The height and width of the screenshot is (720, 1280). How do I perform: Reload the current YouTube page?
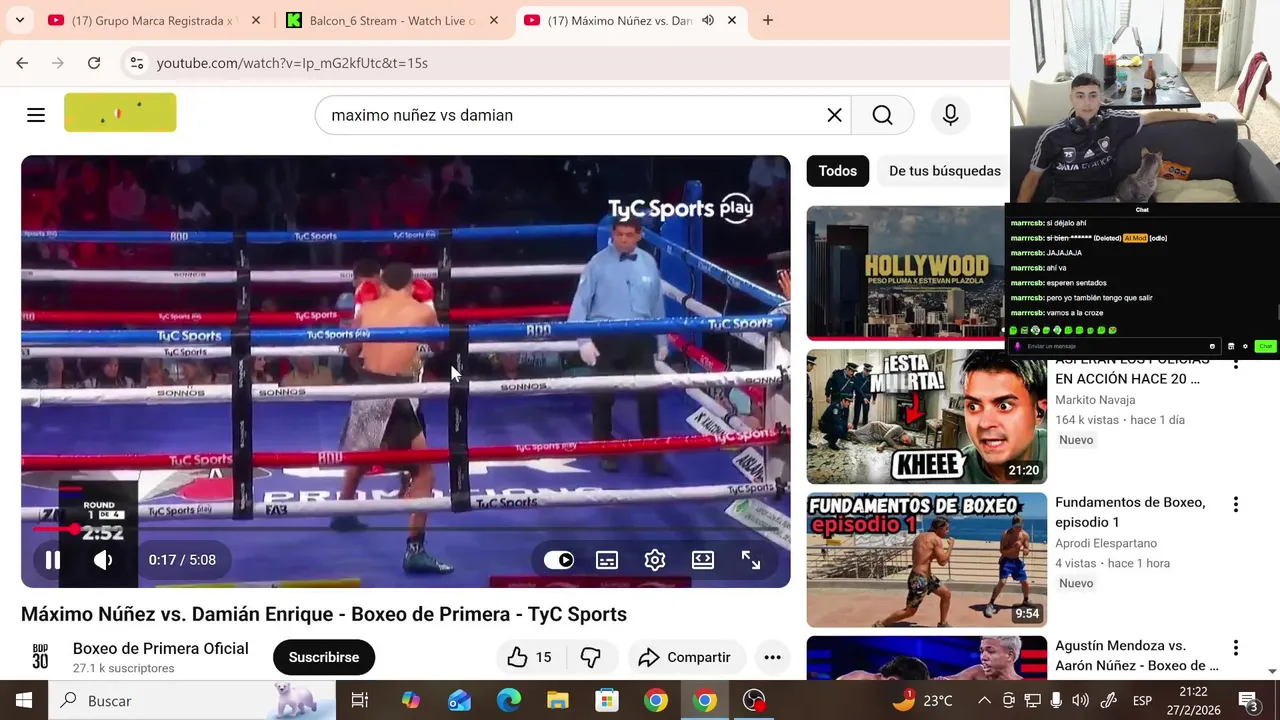tap(94, 63)
